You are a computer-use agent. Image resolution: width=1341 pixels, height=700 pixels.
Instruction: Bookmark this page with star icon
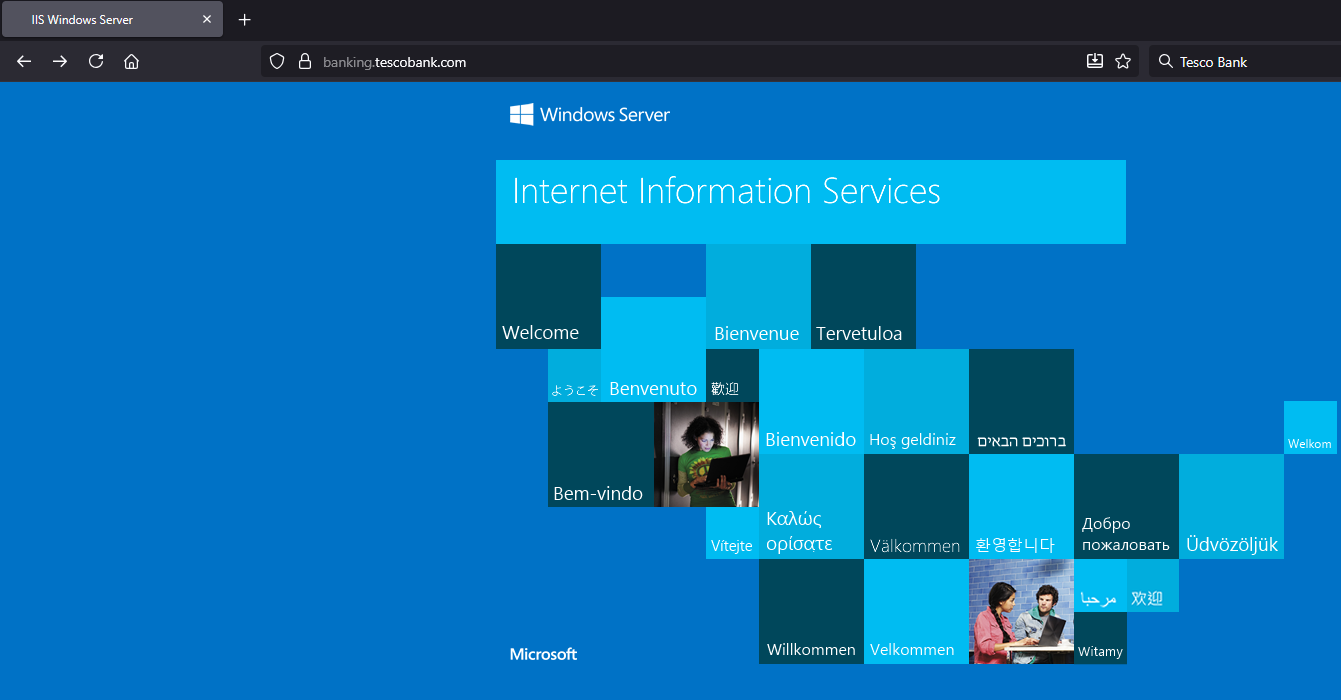(x=1123, y=62)
